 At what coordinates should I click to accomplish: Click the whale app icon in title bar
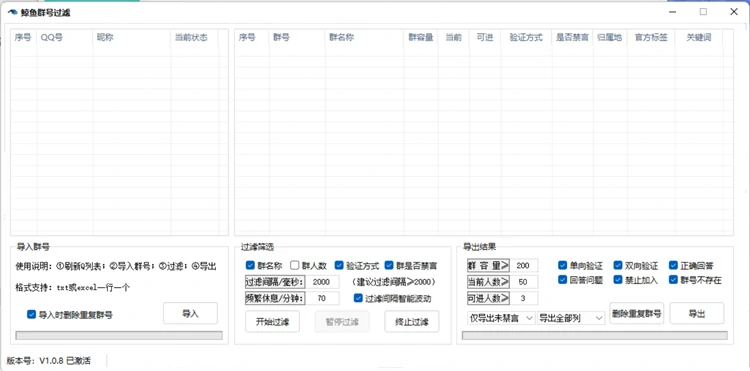[12, 13]
